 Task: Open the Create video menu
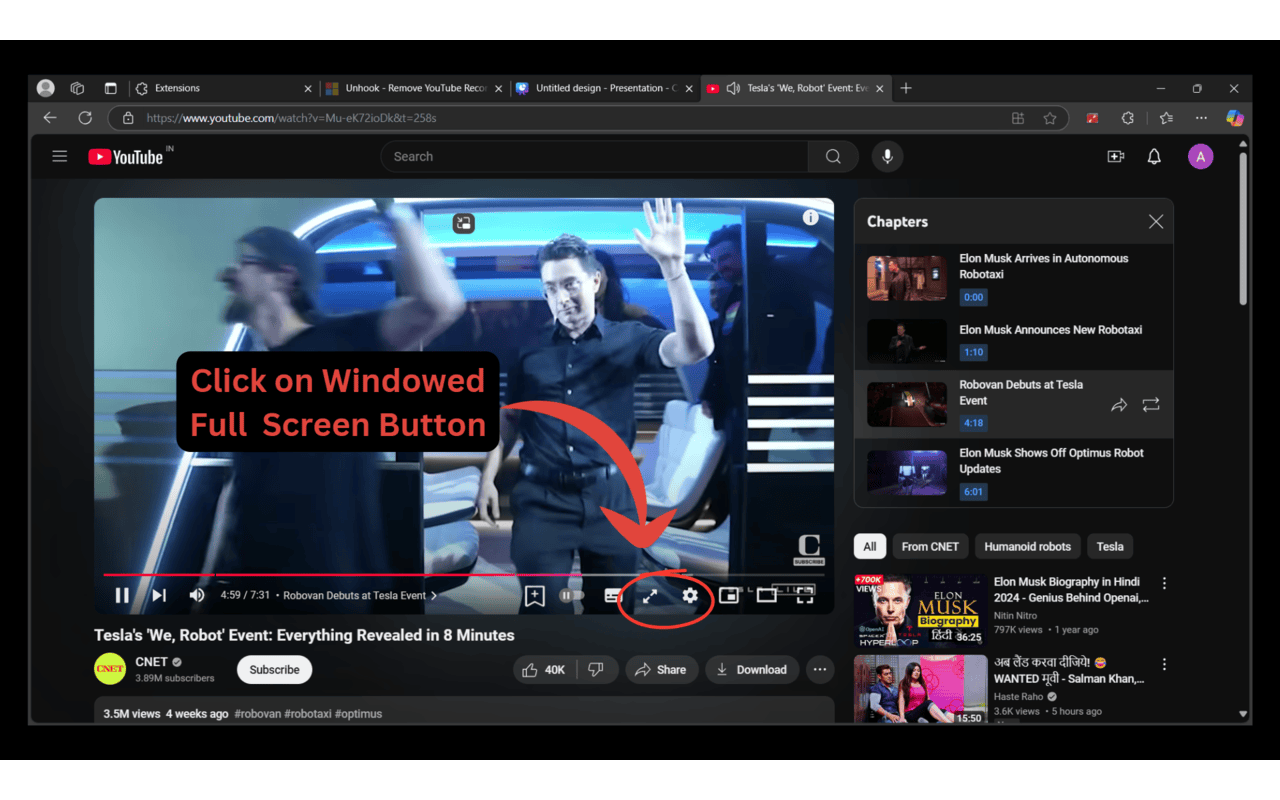point(1116,157)
